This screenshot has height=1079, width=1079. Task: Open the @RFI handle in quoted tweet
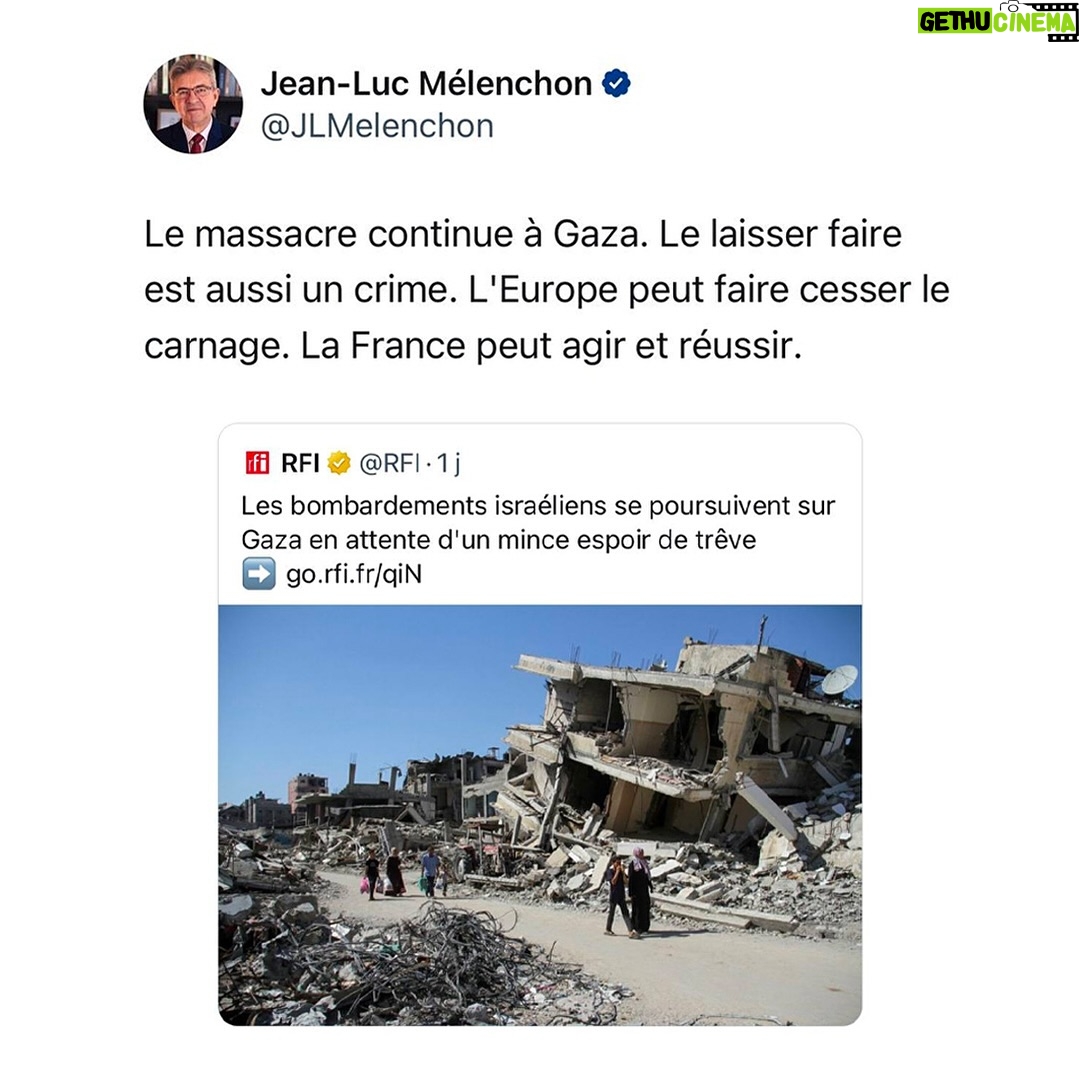(389, 464)
